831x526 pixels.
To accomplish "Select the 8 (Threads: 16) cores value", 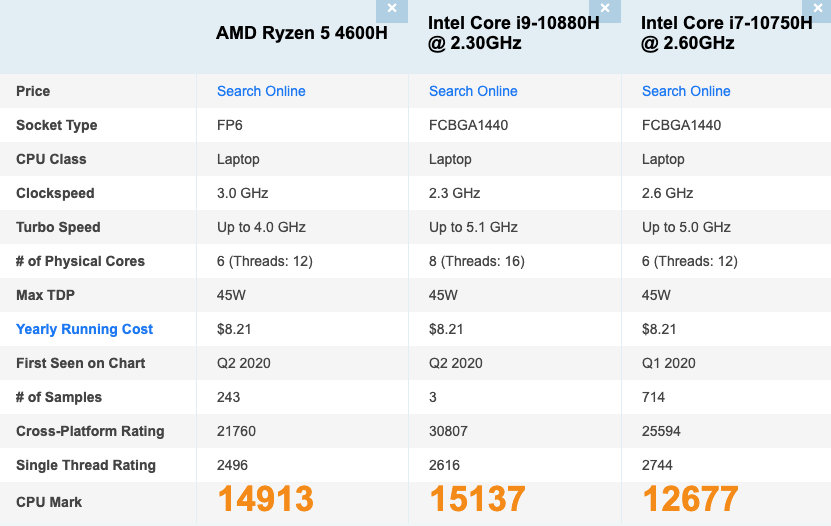I will point(476,261).
